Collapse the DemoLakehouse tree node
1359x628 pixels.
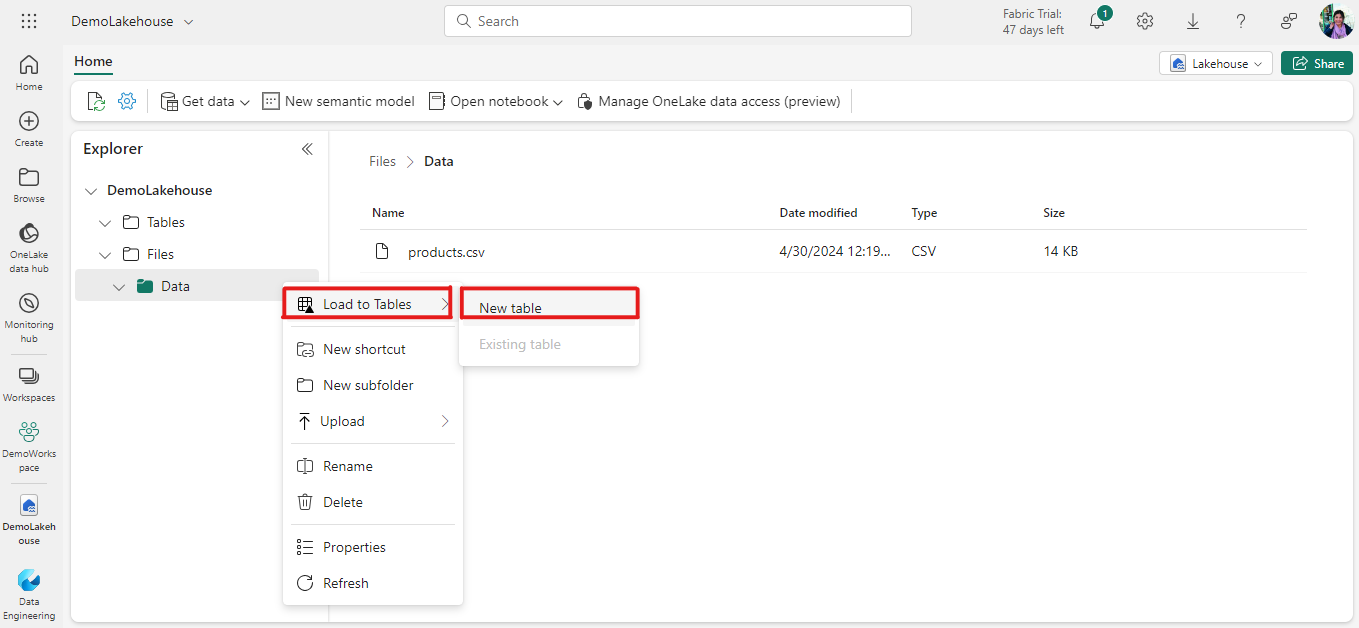[x=92, y=190]
